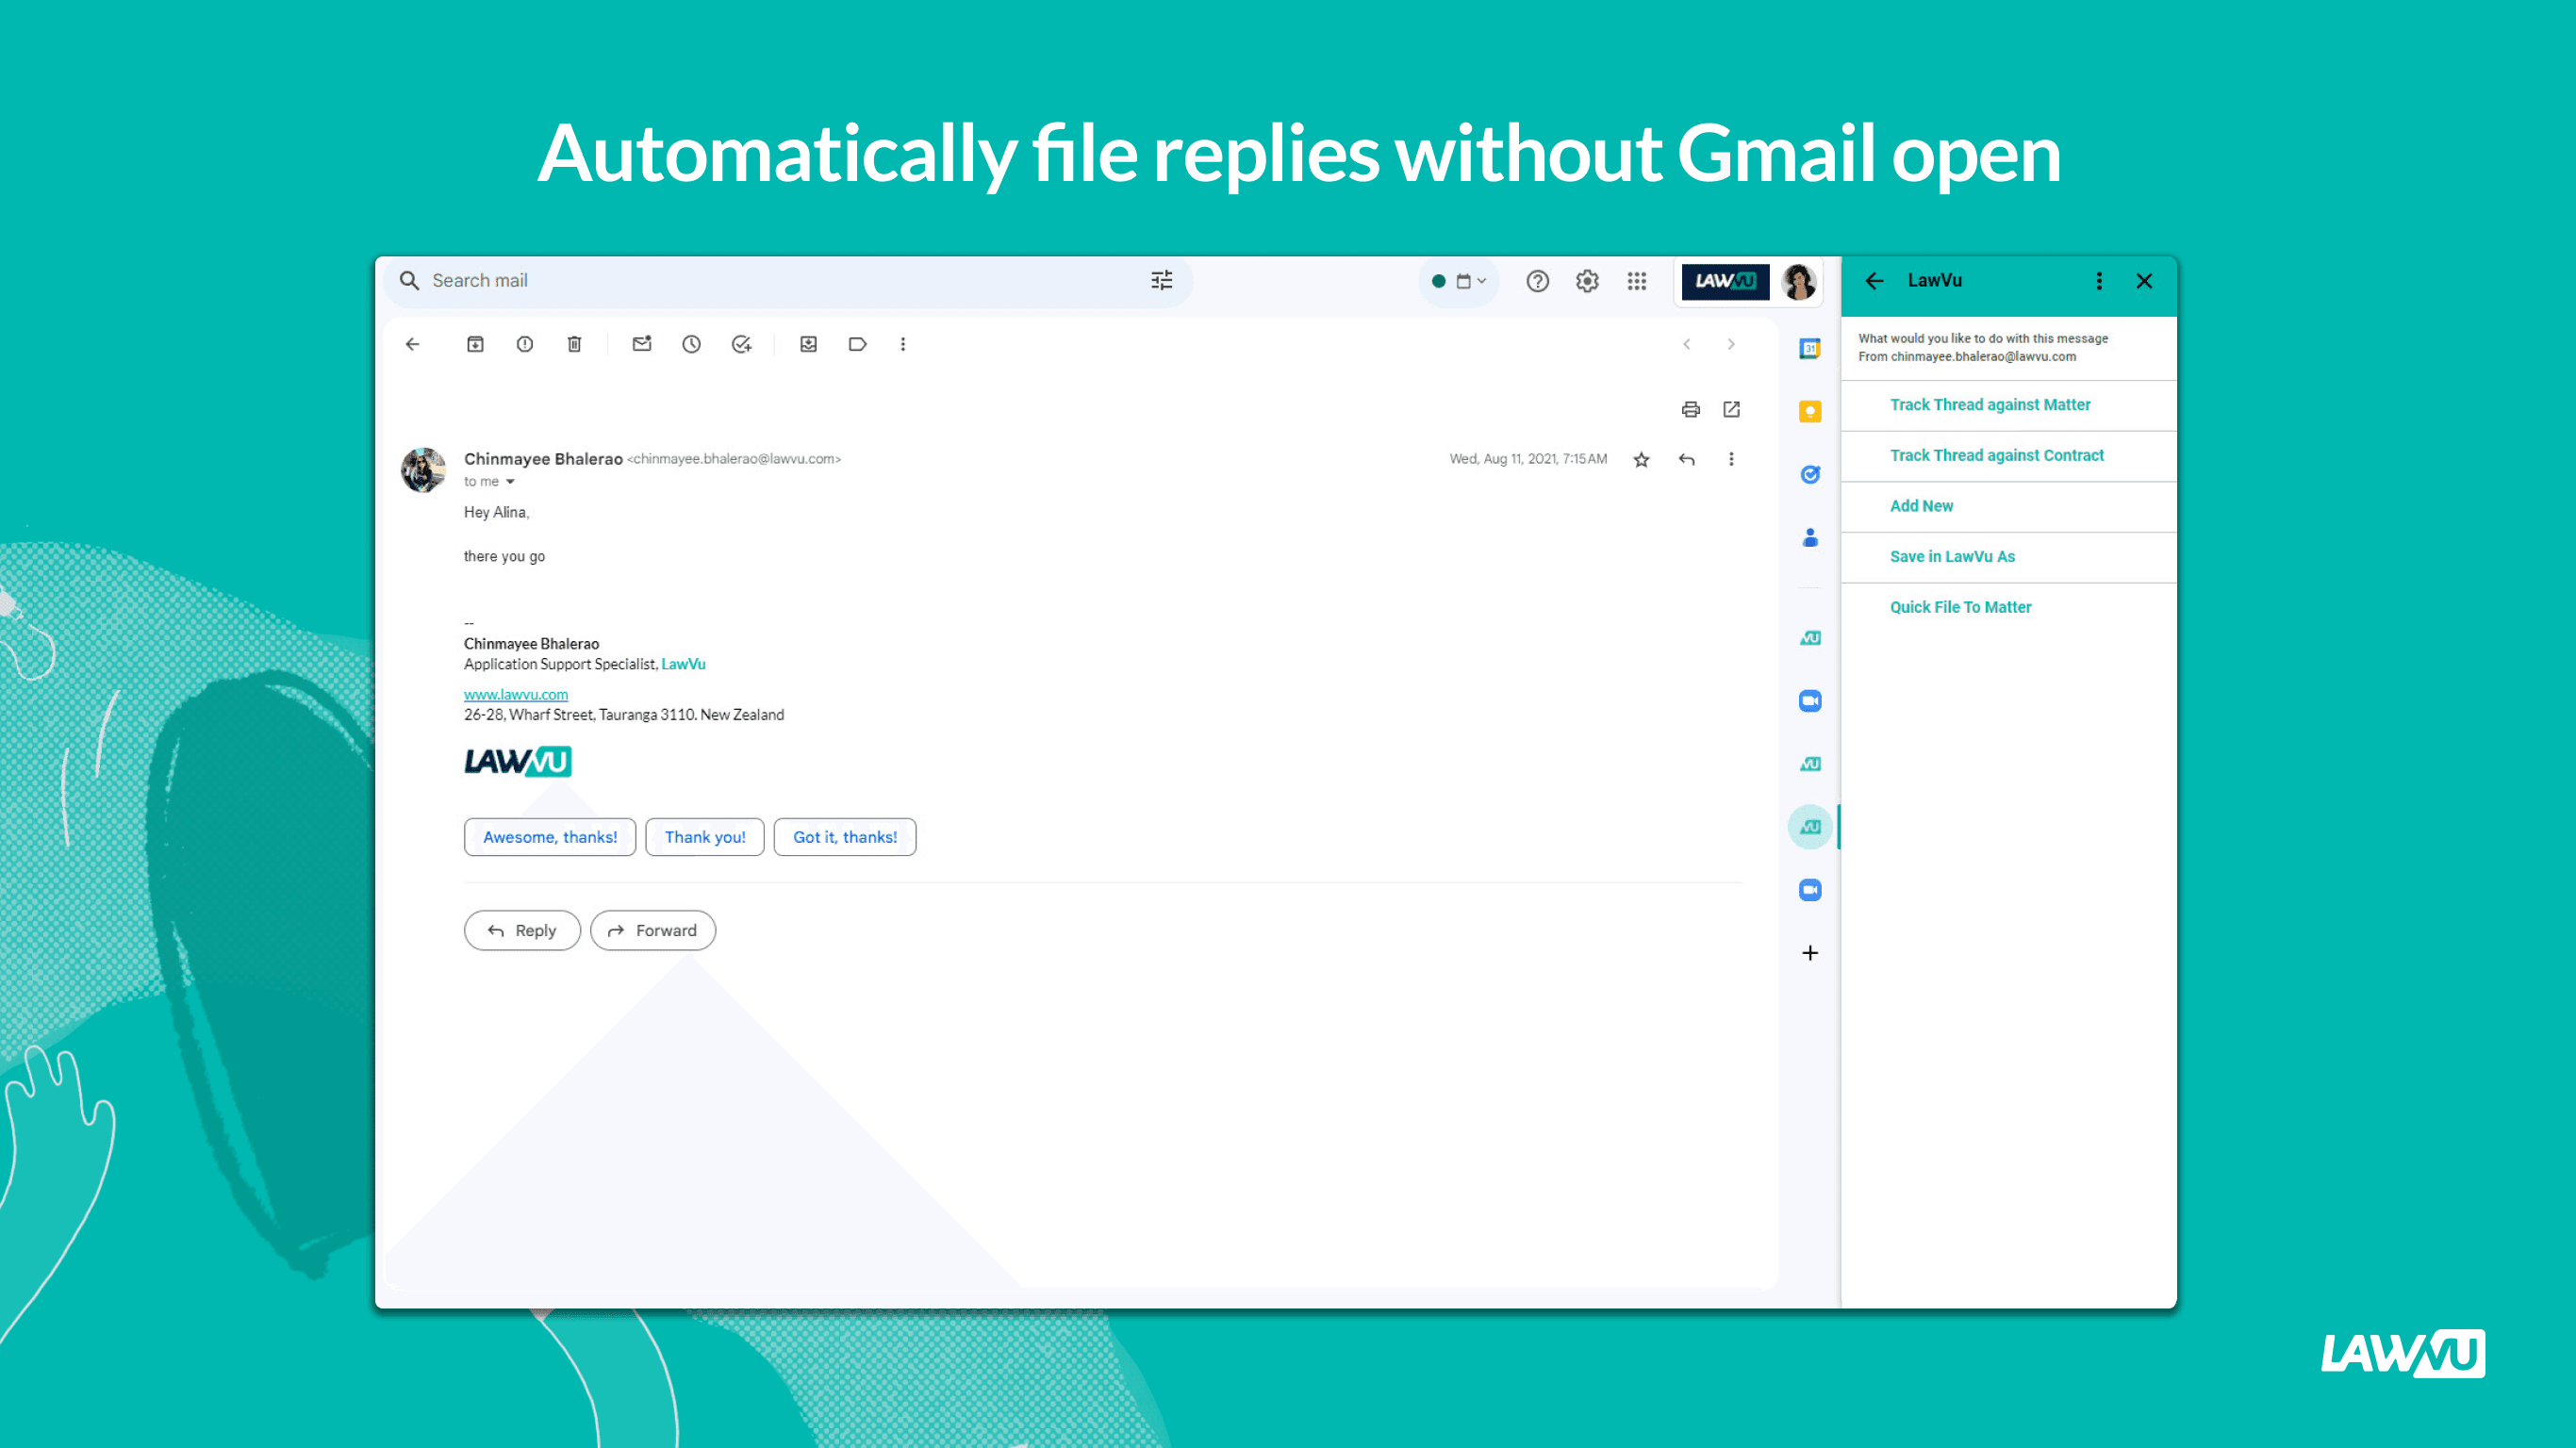Viewport: 2576px width, 1448px height.
Task: Open the email in a new window
Action: 1732,409
